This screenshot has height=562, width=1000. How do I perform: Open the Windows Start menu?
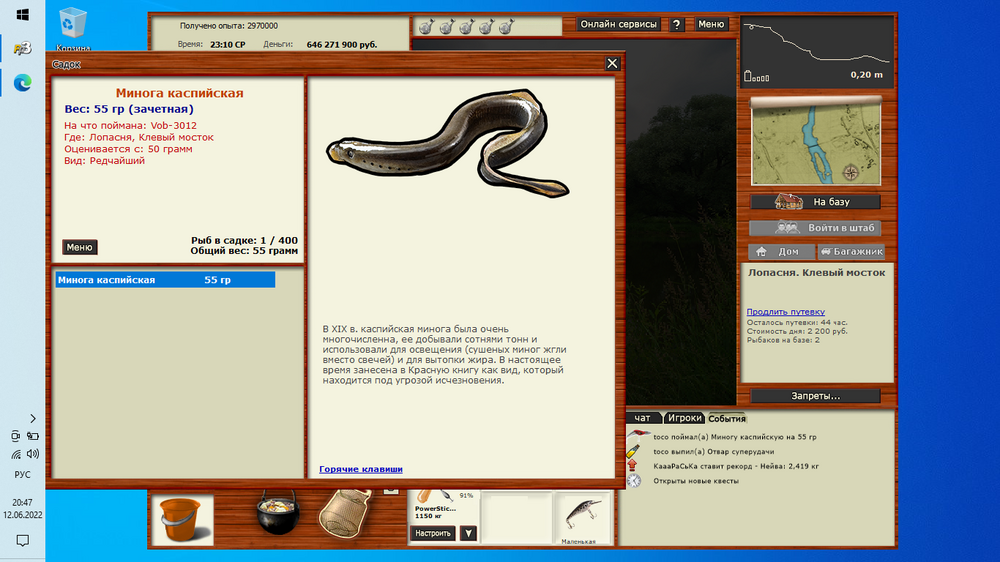(22, 15)
